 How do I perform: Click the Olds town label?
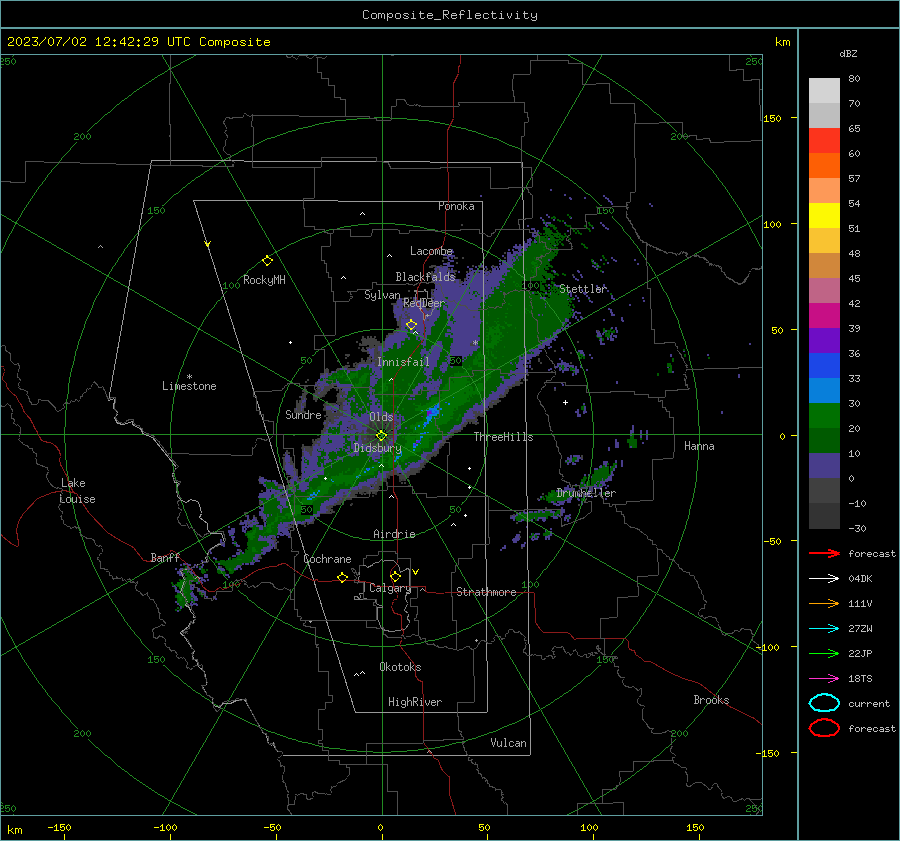coord(381,417)
